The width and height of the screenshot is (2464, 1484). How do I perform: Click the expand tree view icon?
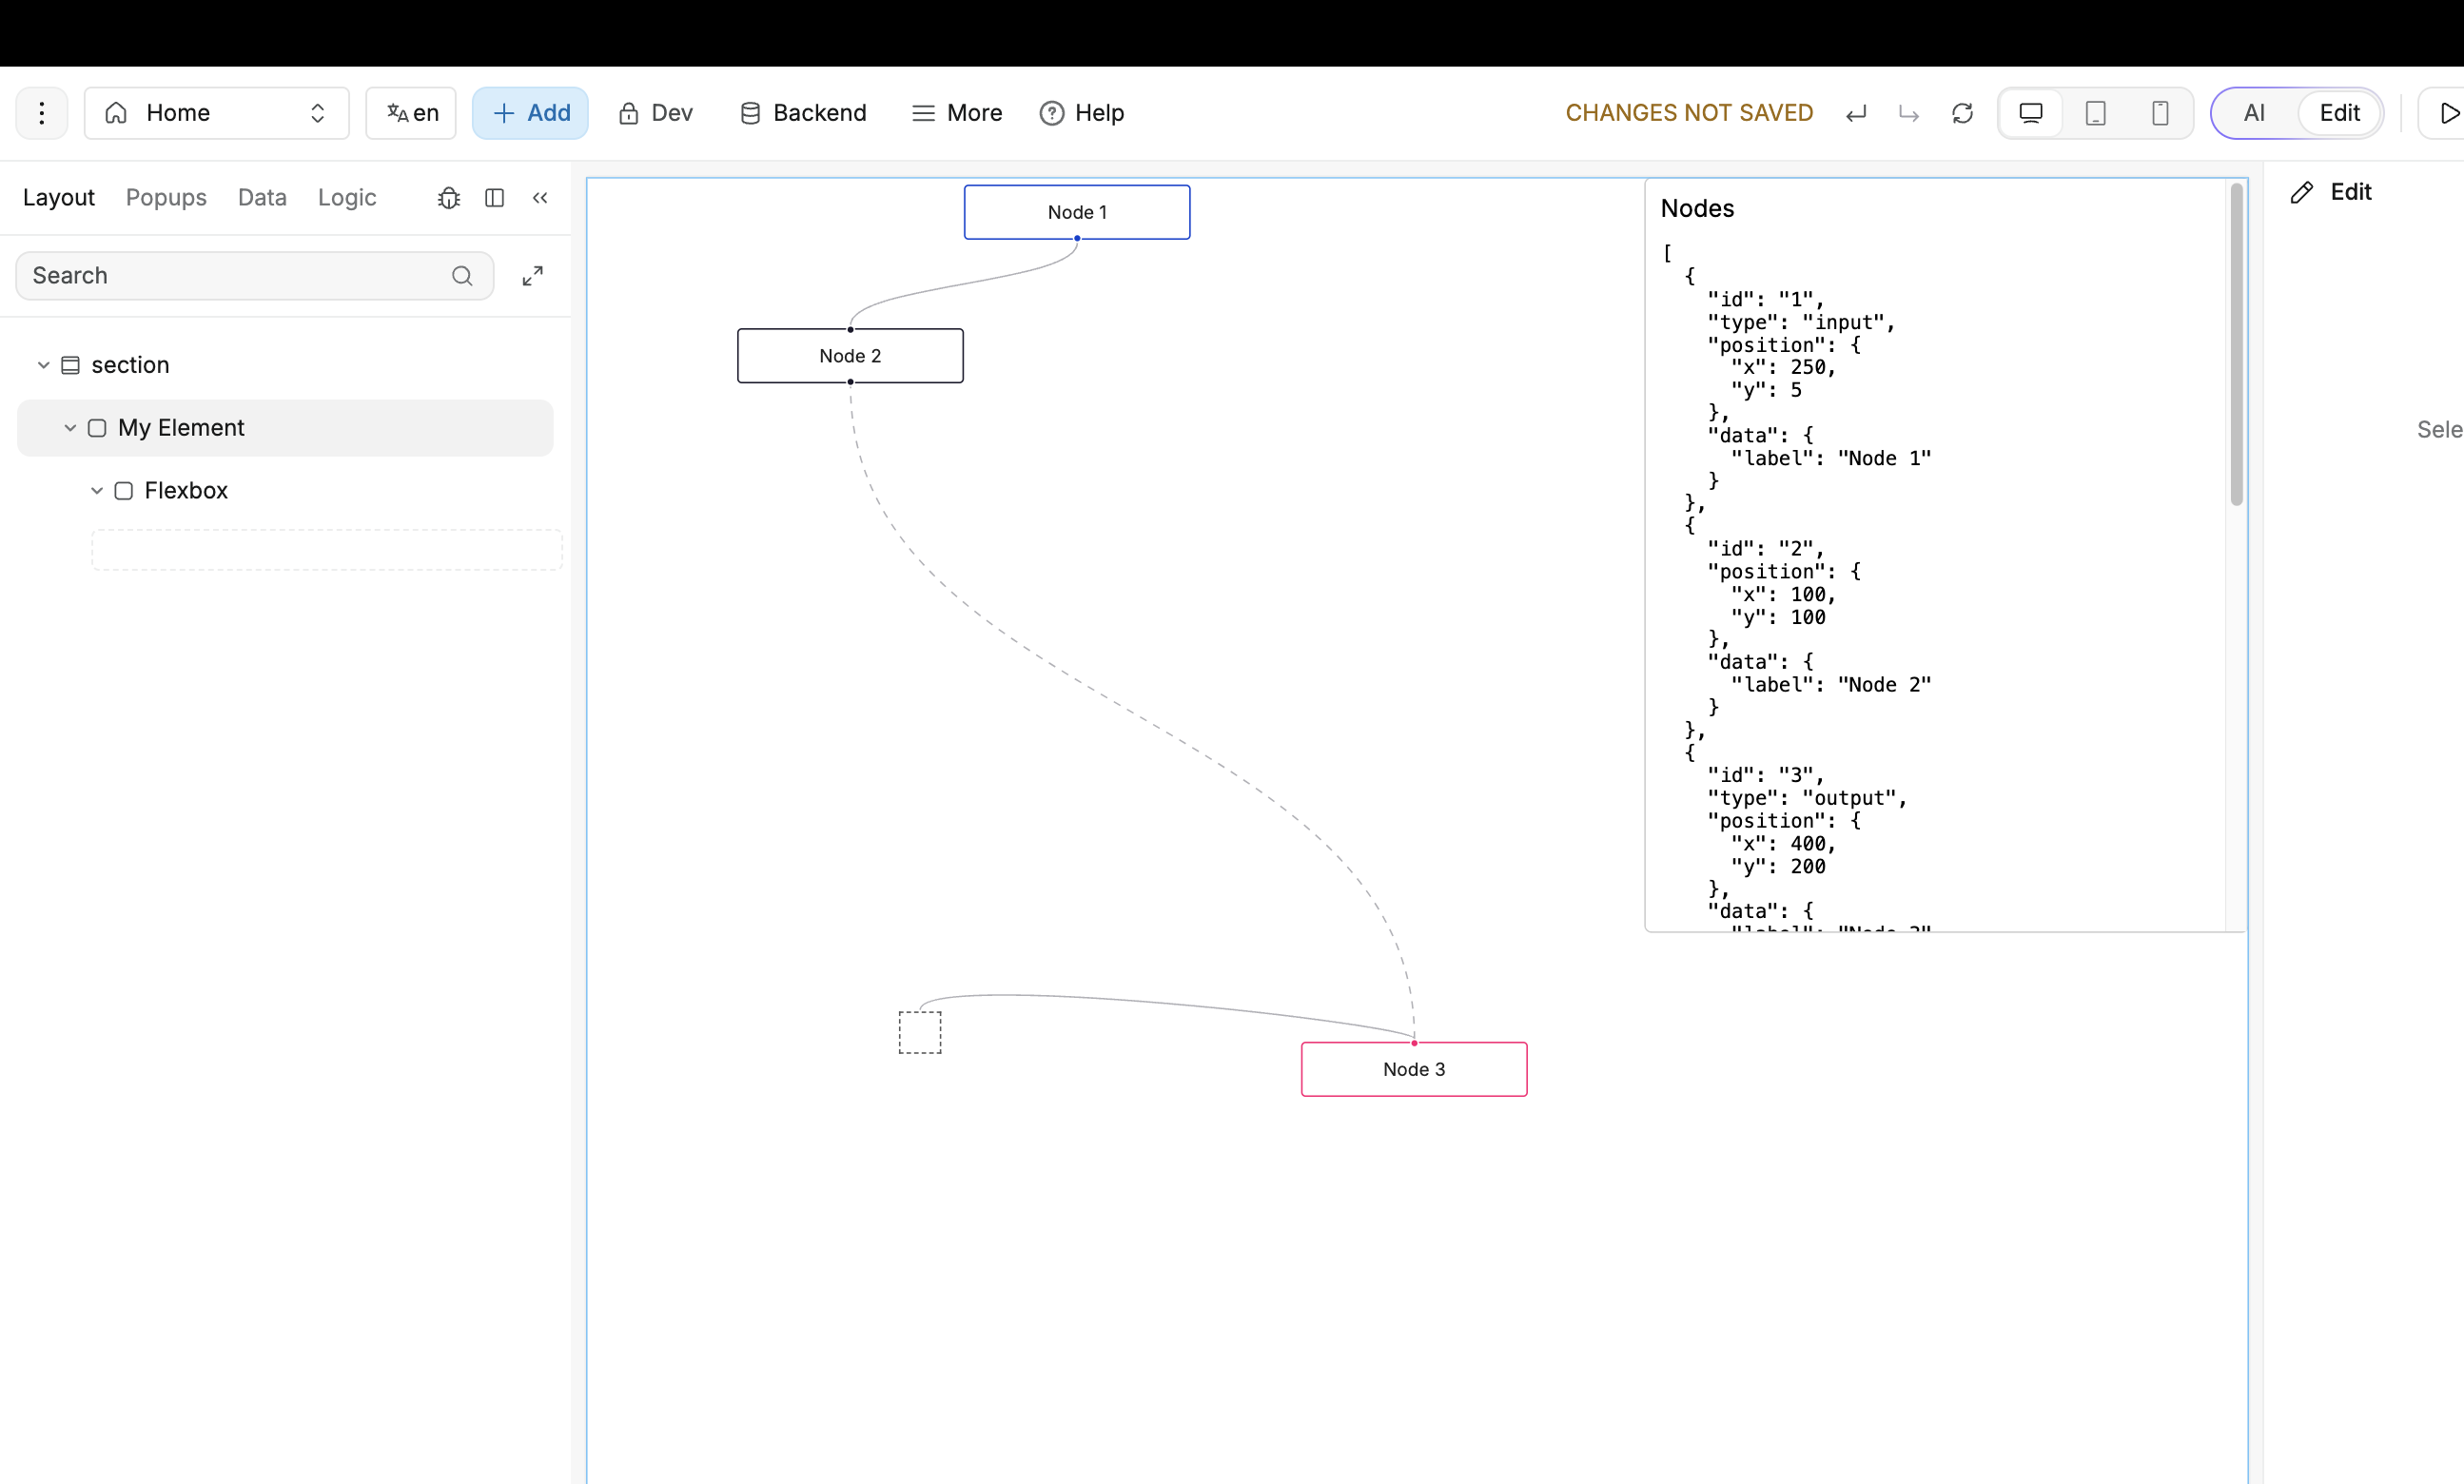click(533, 276)
